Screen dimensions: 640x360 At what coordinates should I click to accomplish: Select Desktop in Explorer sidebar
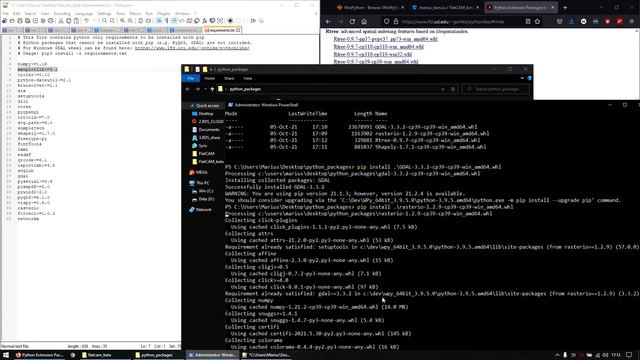(206, 113)
